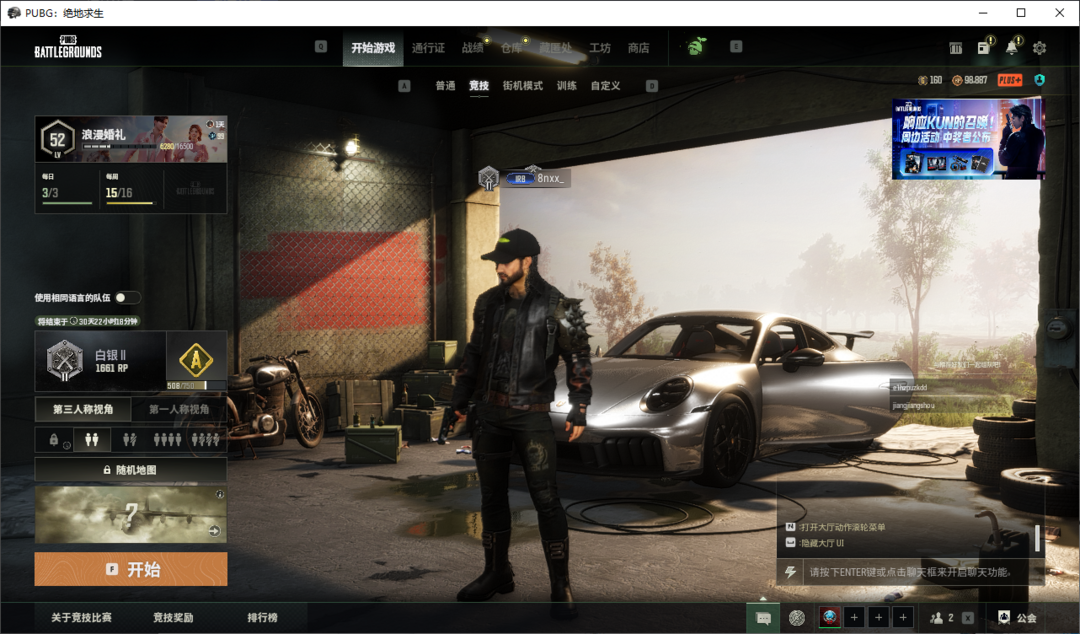The height and width of the screenshot is (634, 1080).
Task: Open the KUN event banner
Action: point(968,138)
